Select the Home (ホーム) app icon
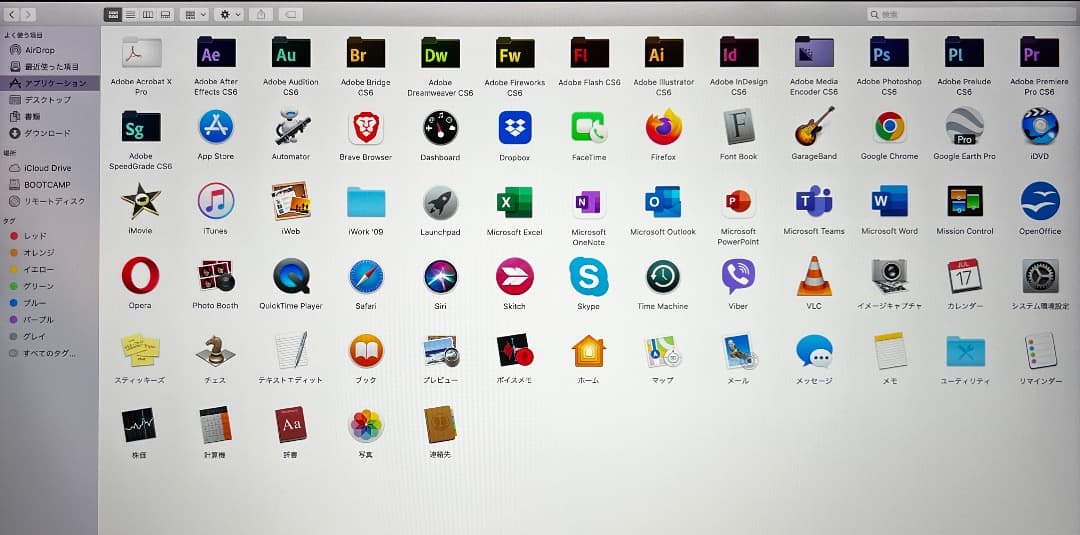The height and width of the screenshot is (535, 1080). pos(588,350)
